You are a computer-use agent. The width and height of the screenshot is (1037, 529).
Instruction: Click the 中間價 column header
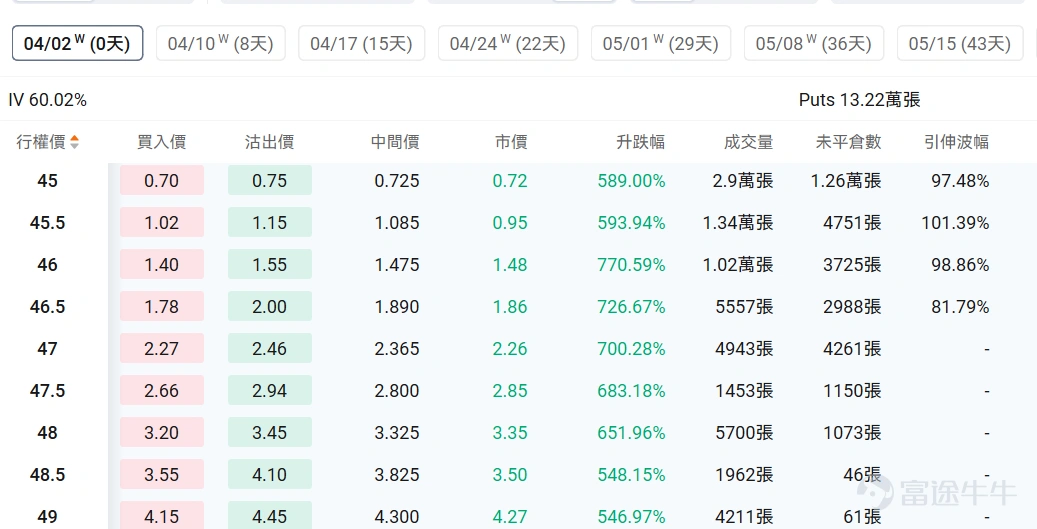pos(395,142)
